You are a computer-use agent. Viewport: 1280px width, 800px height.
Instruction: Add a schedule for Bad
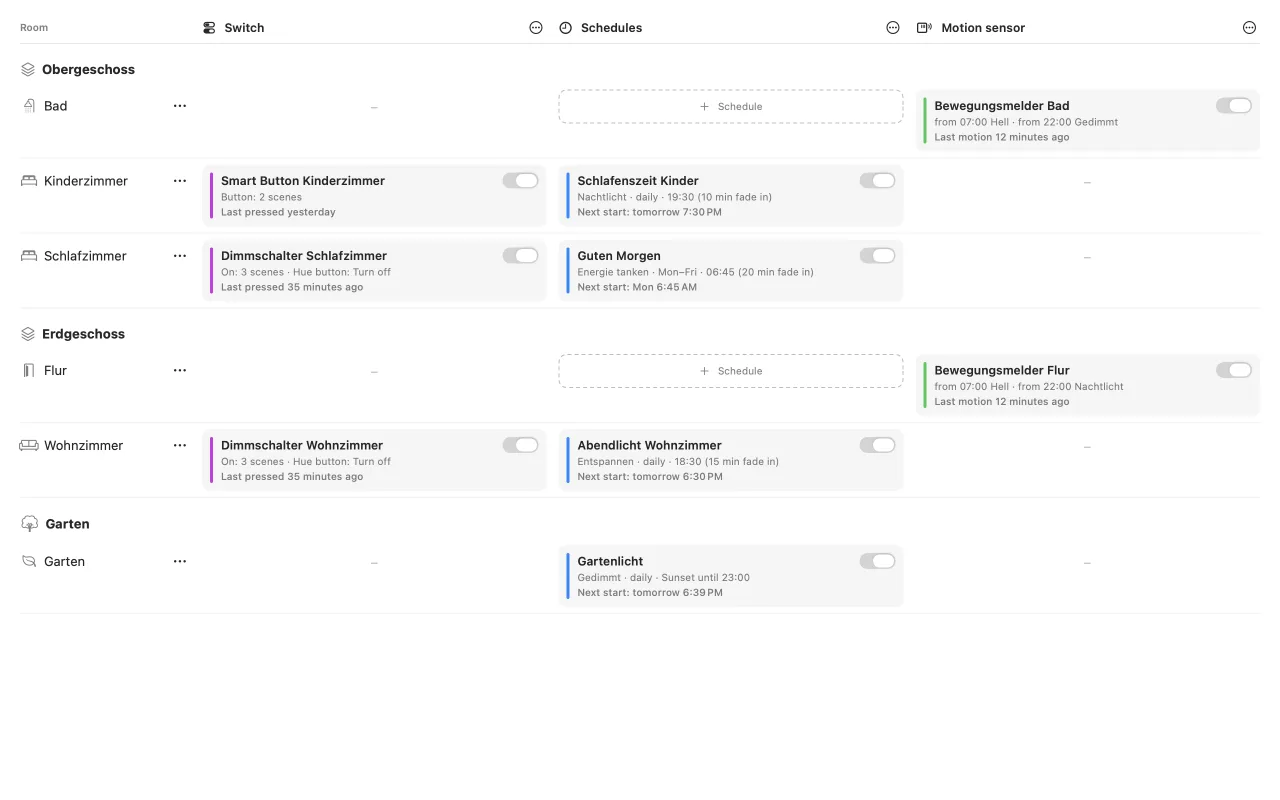click(x=731, y=106)
